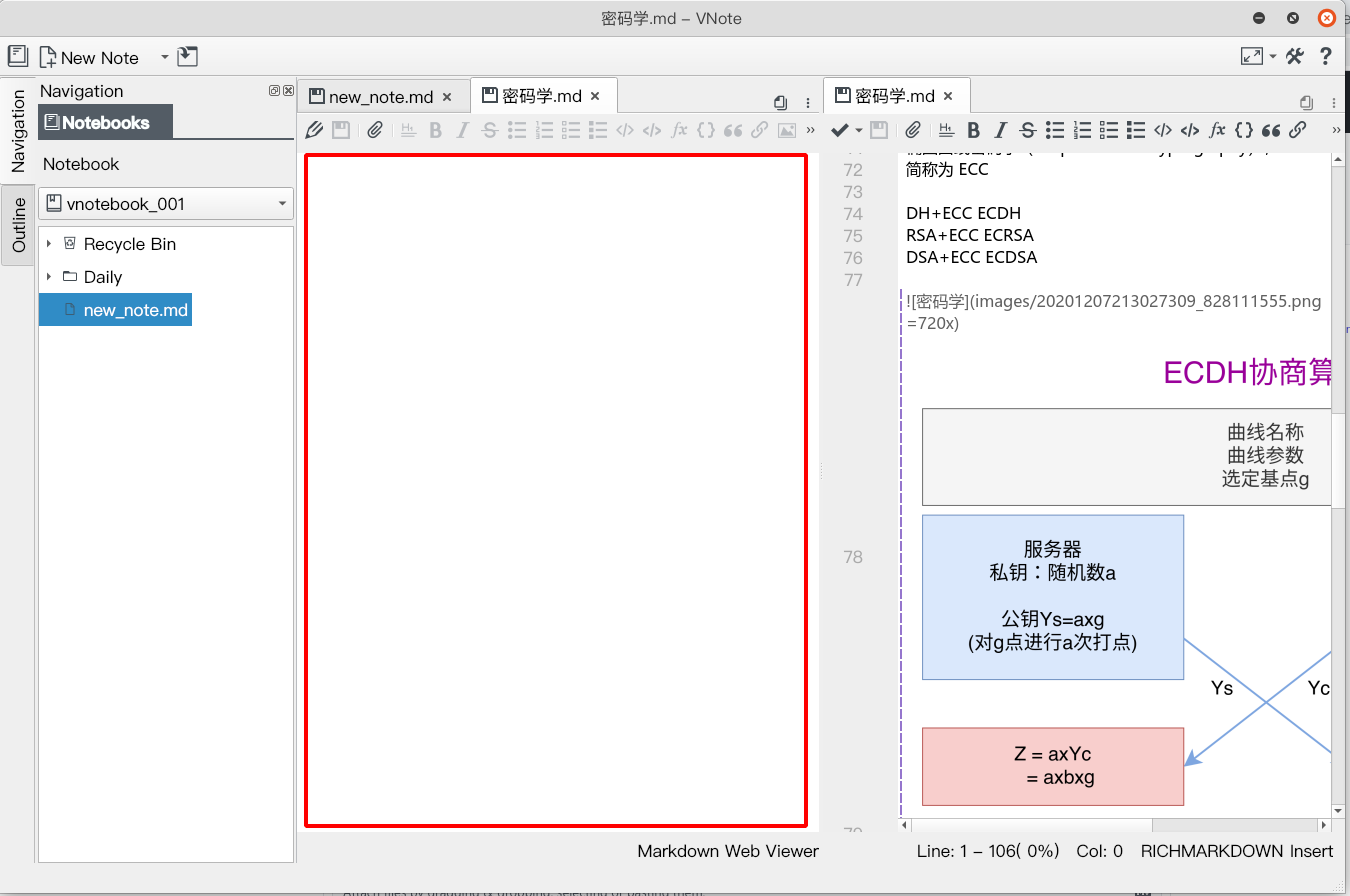Expand the Daily folder node
Screen dimensions: 1350x896
tap(48, 277)
